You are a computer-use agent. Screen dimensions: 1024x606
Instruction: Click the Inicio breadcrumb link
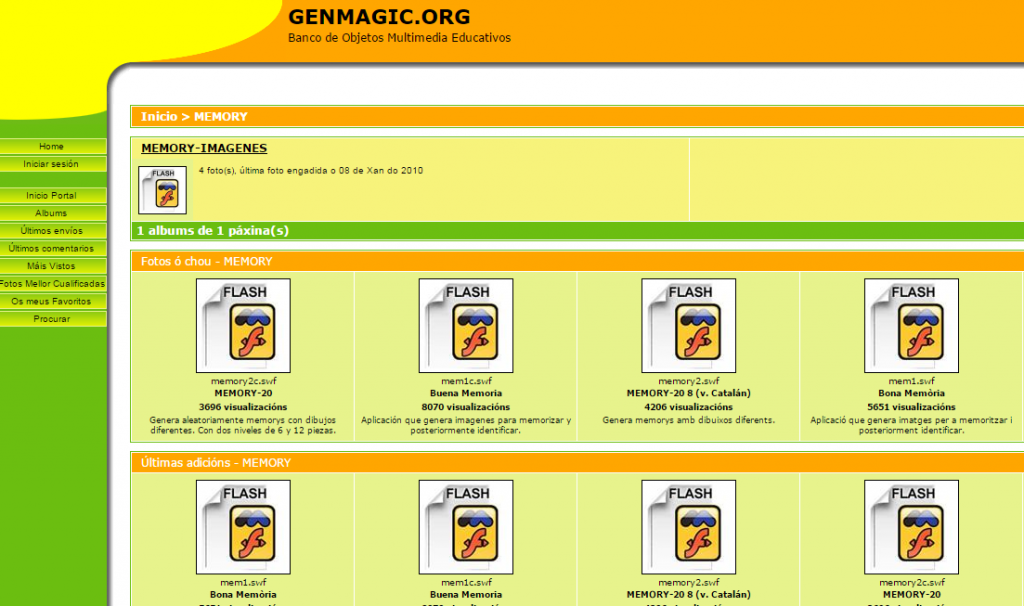(158, 117)
